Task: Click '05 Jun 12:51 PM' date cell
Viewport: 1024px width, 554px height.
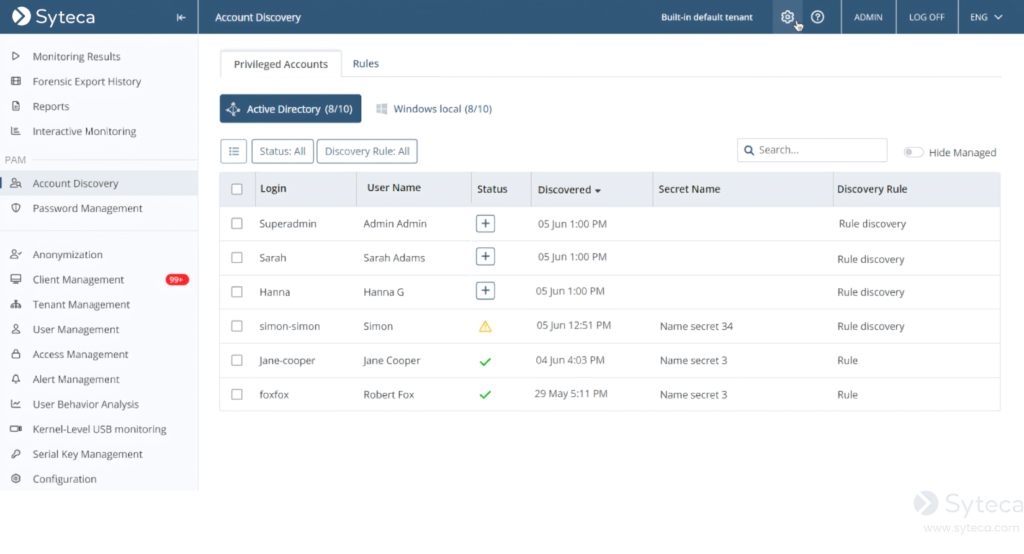Action: coord(573,325)
